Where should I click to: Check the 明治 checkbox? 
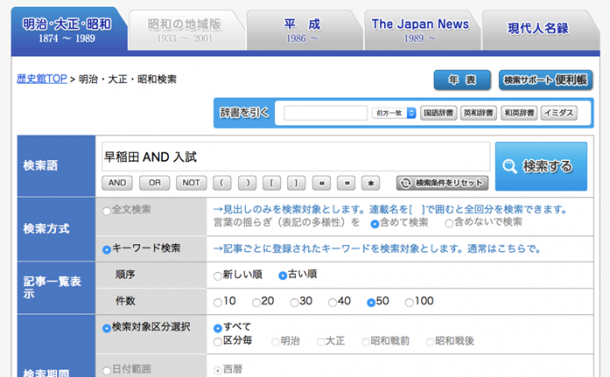point(275,342)
